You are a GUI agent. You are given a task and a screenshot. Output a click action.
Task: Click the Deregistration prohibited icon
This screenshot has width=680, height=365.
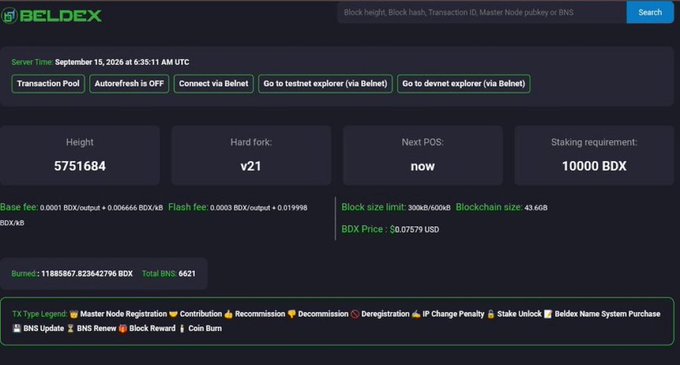[355, 314]
